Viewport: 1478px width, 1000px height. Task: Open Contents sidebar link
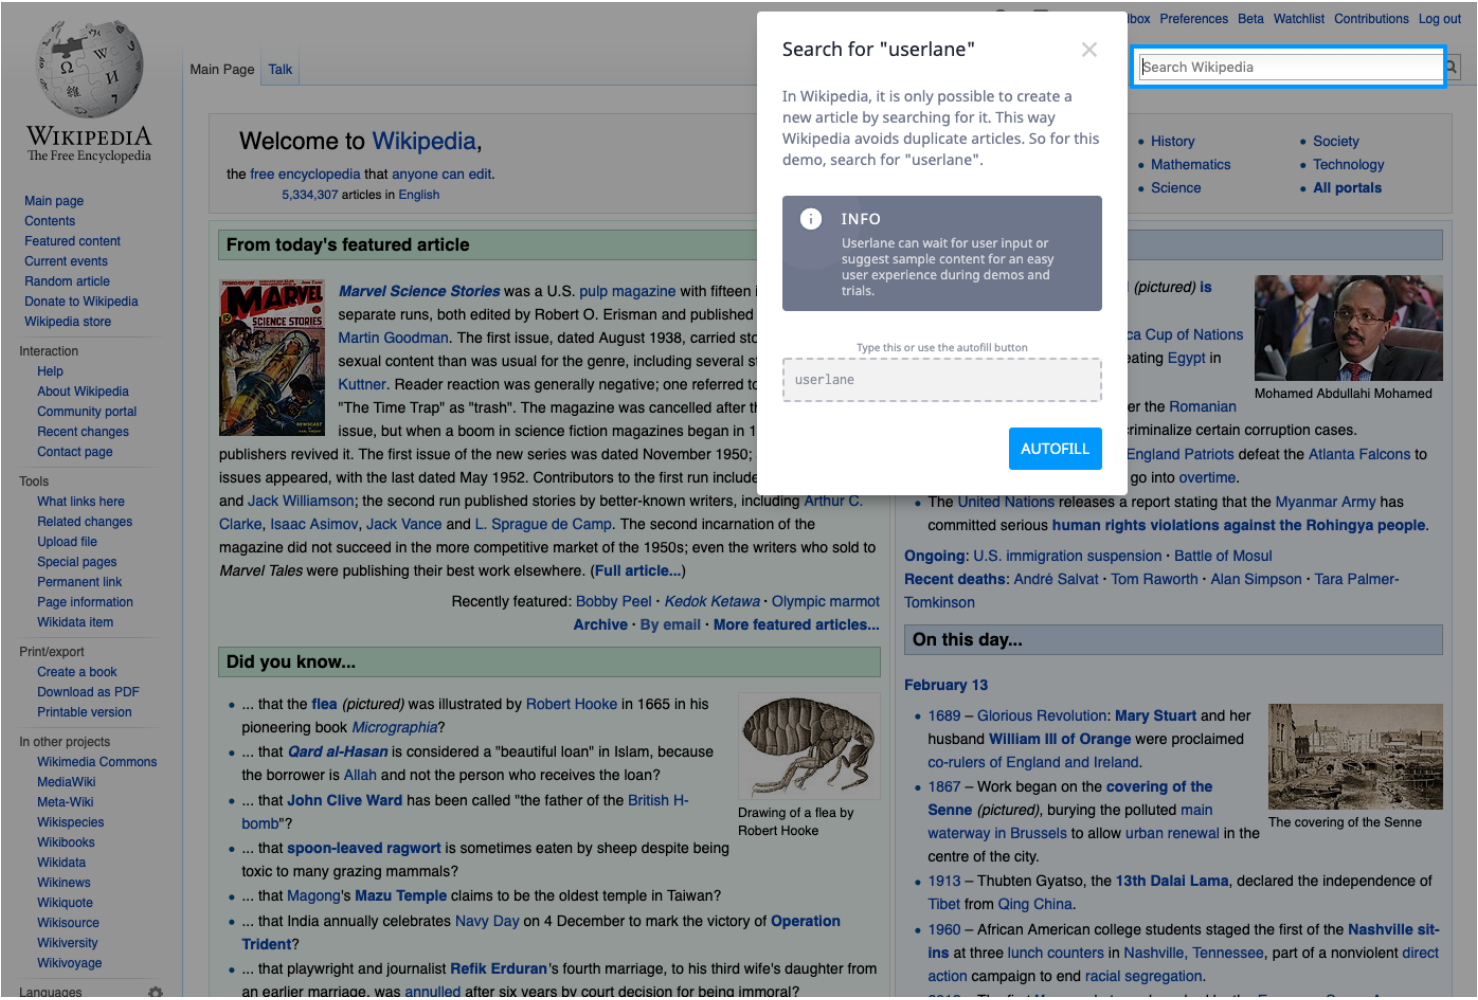[50, 221]
